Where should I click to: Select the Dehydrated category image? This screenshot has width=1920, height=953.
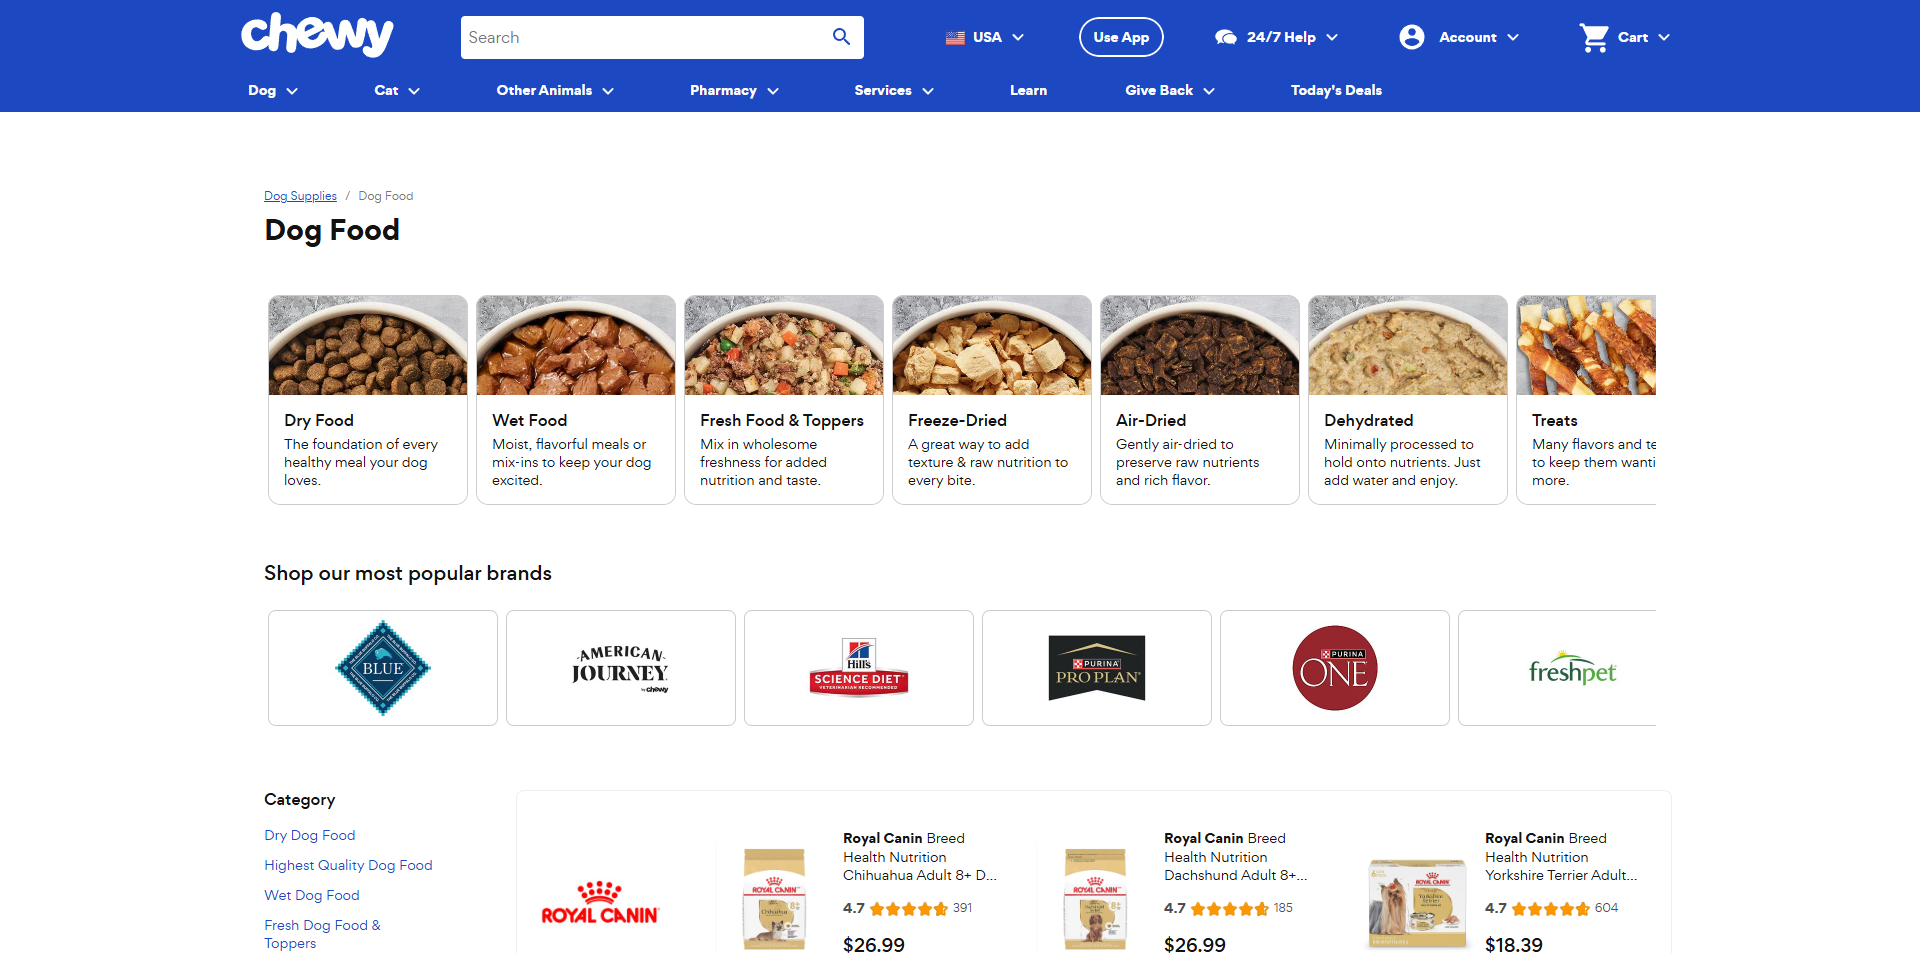(1408, 345)
